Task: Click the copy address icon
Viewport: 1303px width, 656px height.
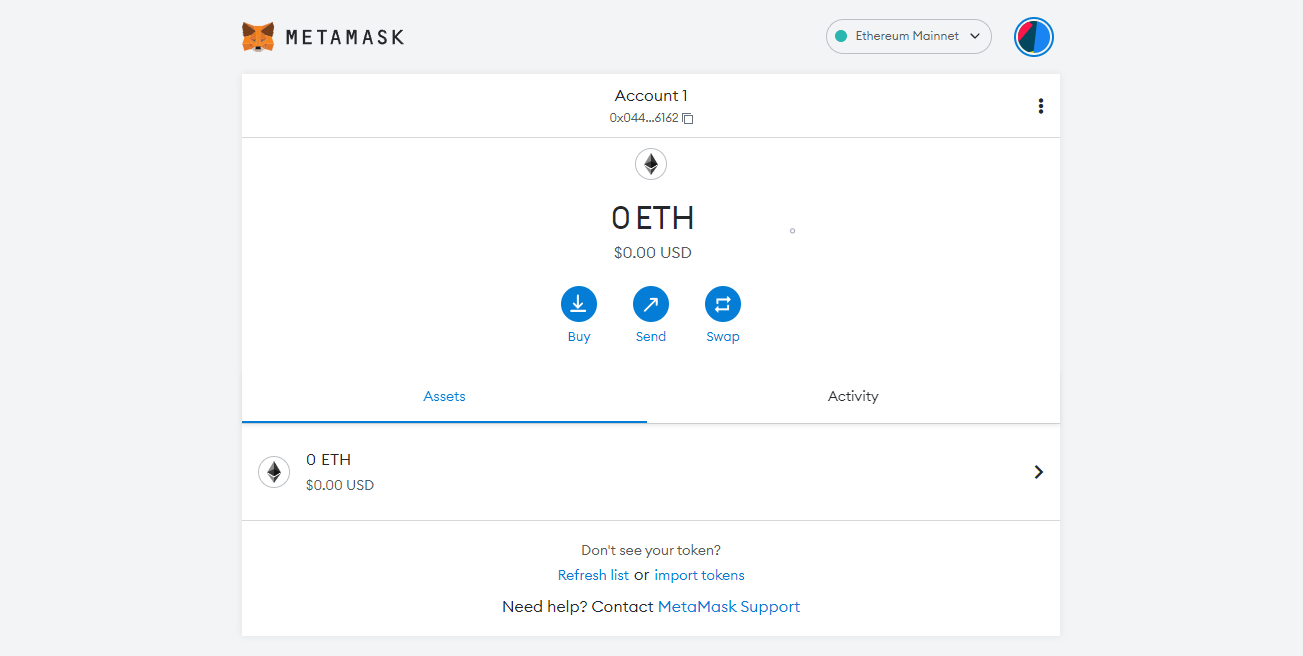Action: [688, 118]
